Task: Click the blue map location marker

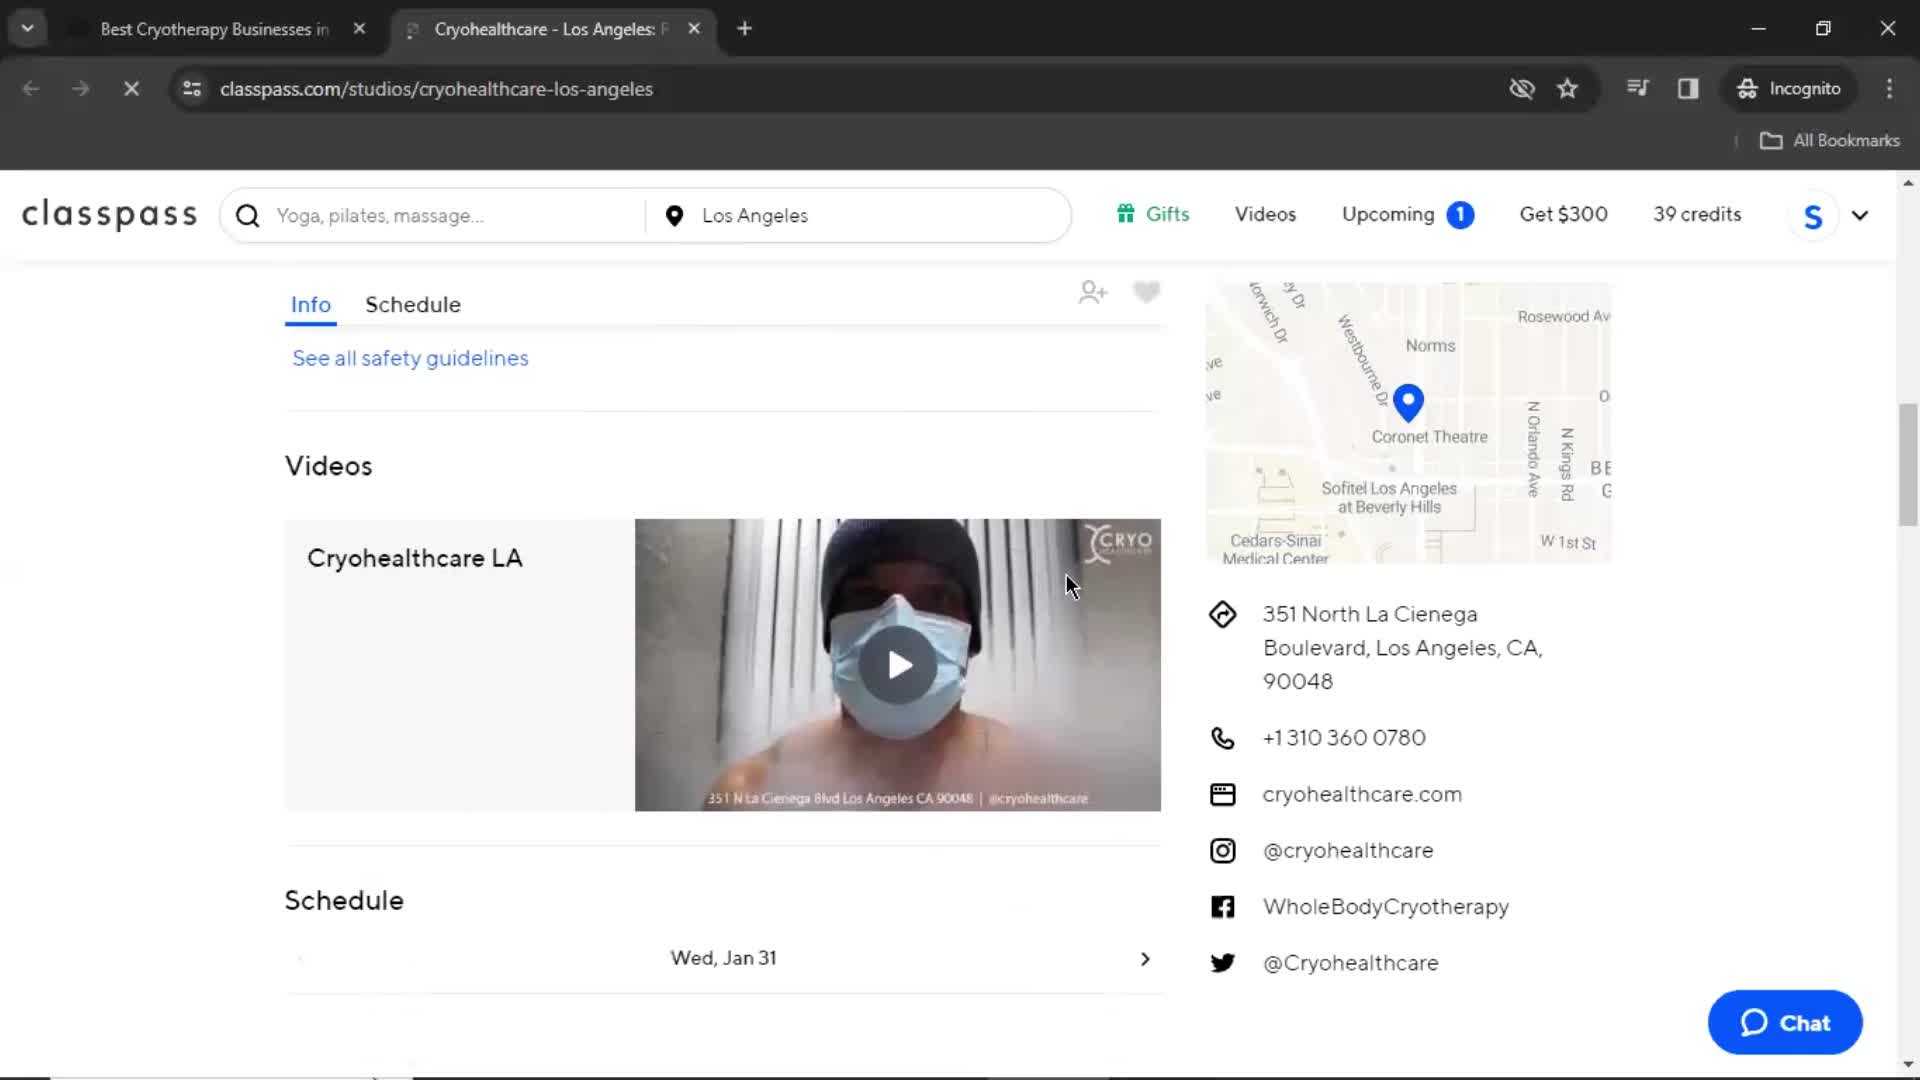Action: (x=1408, y=402)
